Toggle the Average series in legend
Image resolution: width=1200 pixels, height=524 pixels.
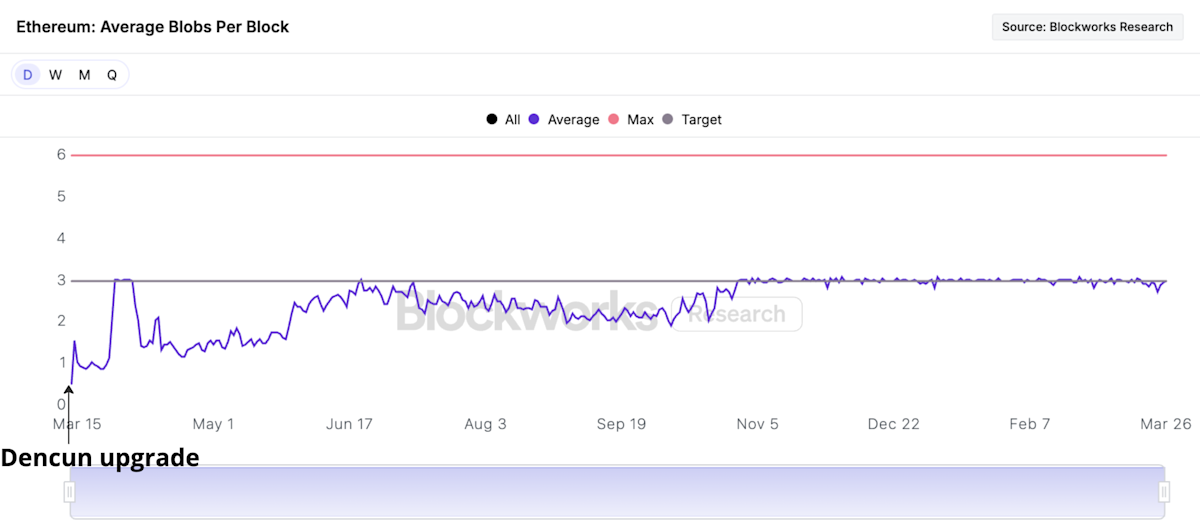[564, 120]
